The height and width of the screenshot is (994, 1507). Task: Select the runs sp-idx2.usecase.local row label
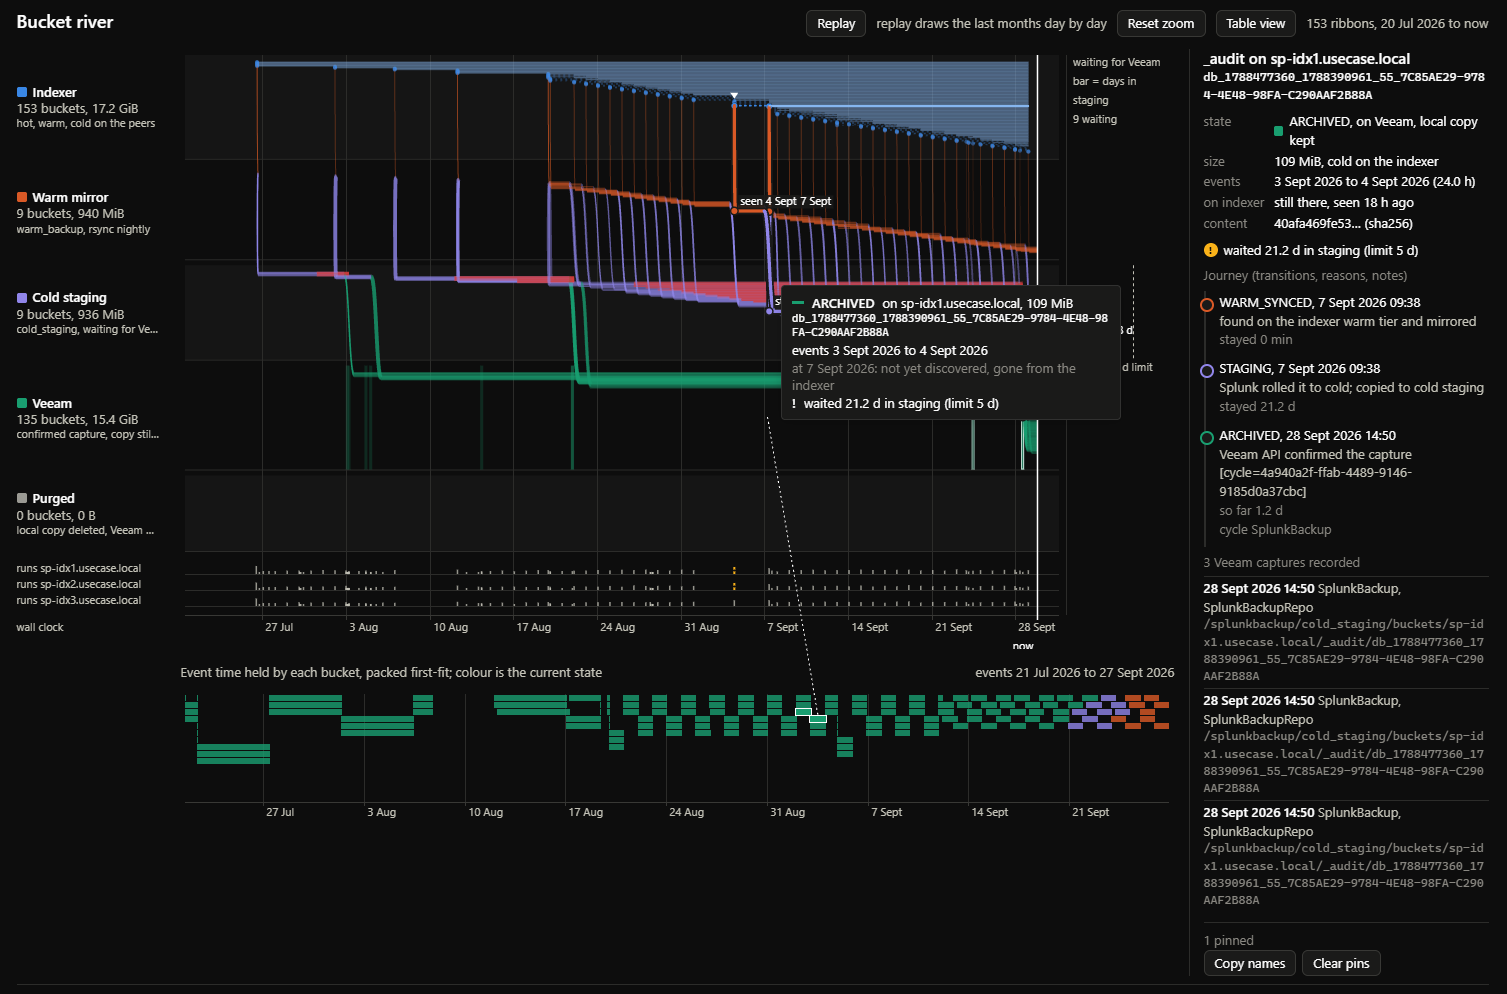point(79,584)
